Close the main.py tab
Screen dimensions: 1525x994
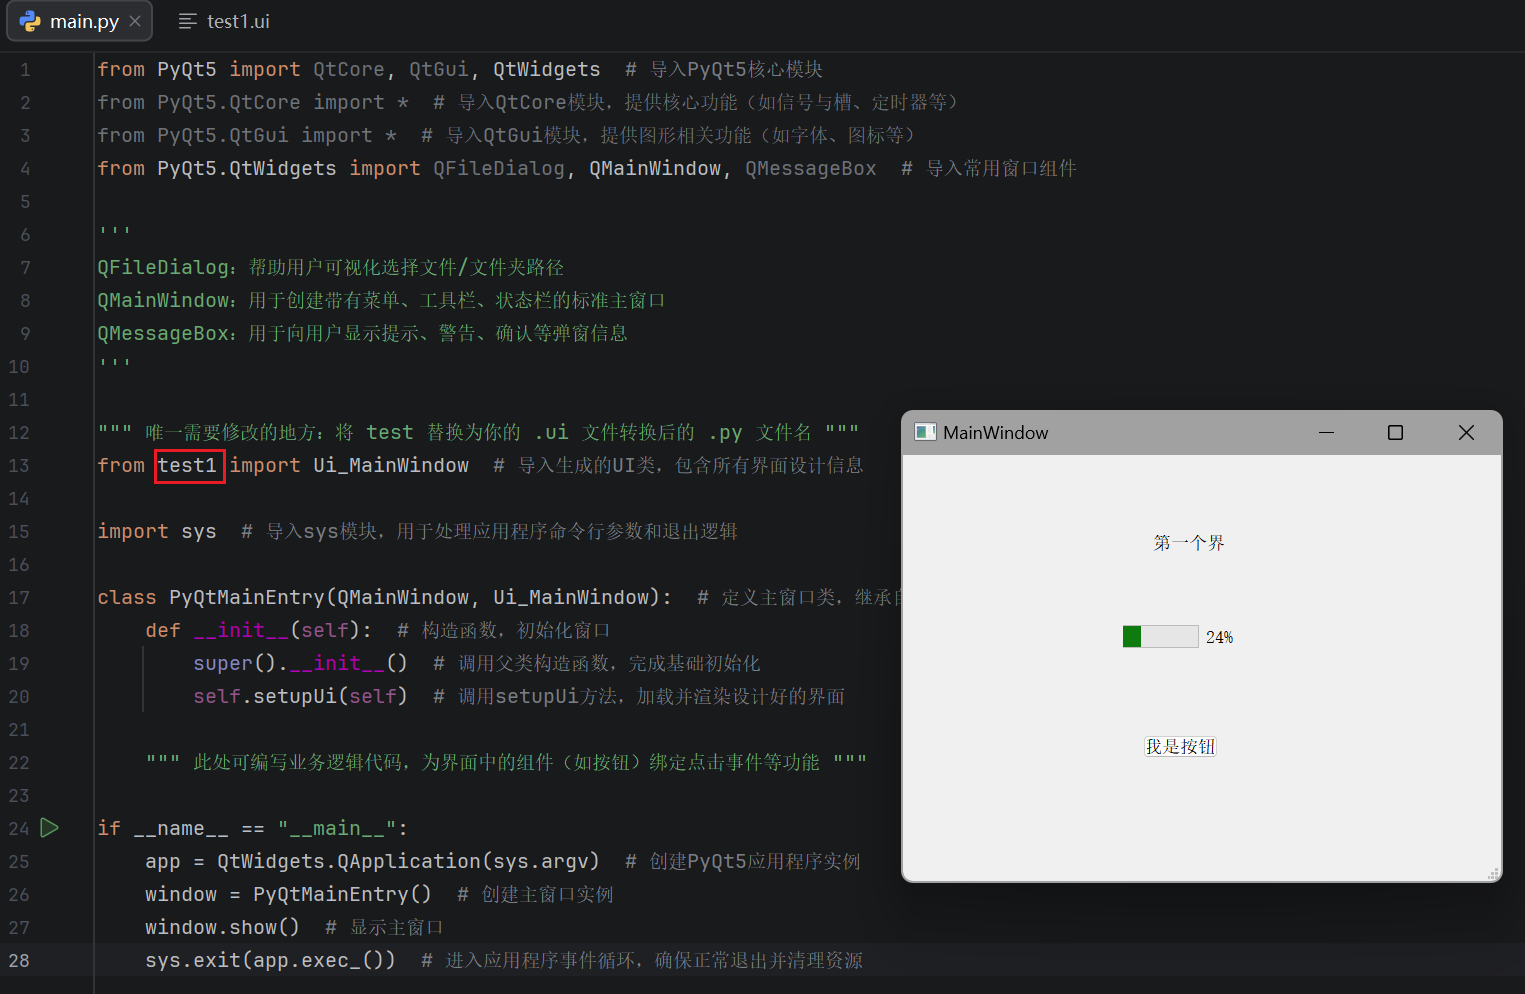[135, 21]
